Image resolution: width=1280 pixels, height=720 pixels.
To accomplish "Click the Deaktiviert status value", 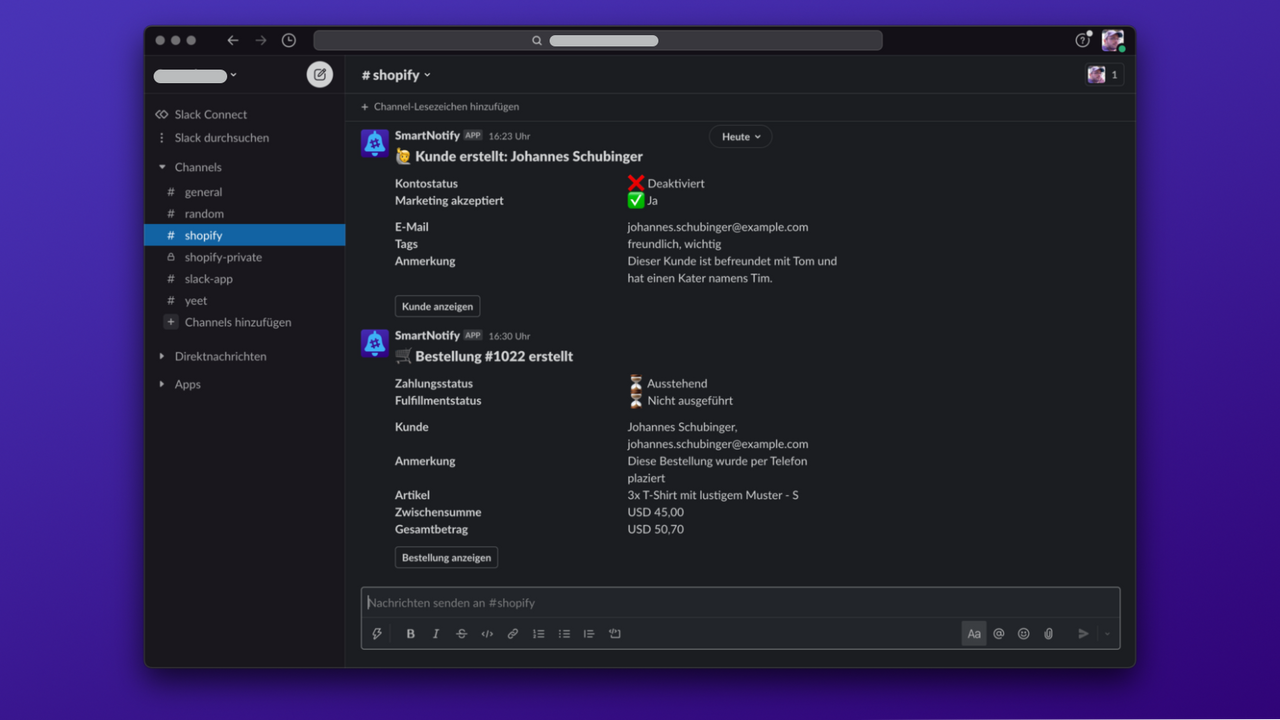I will 676,183.
